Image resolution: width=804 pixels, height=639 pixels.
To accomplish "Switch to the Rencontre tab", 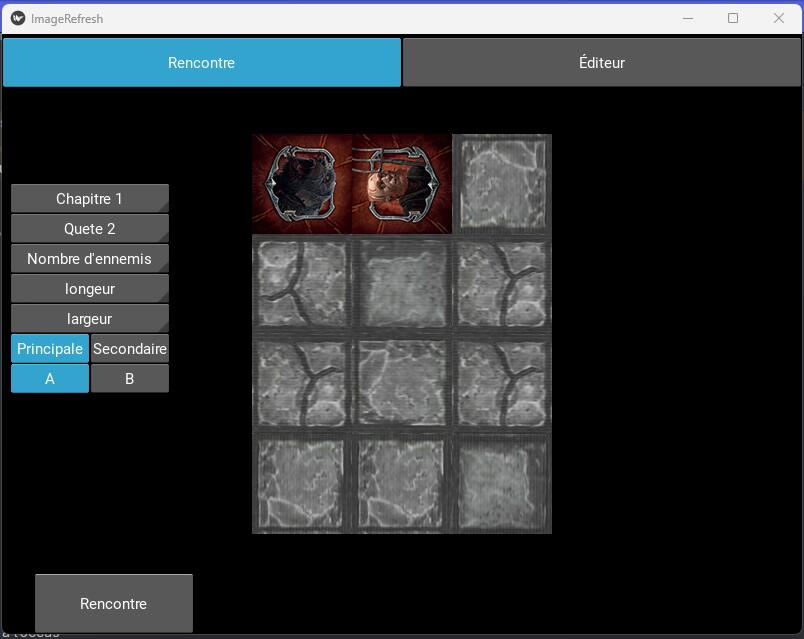I will point(202,63).
